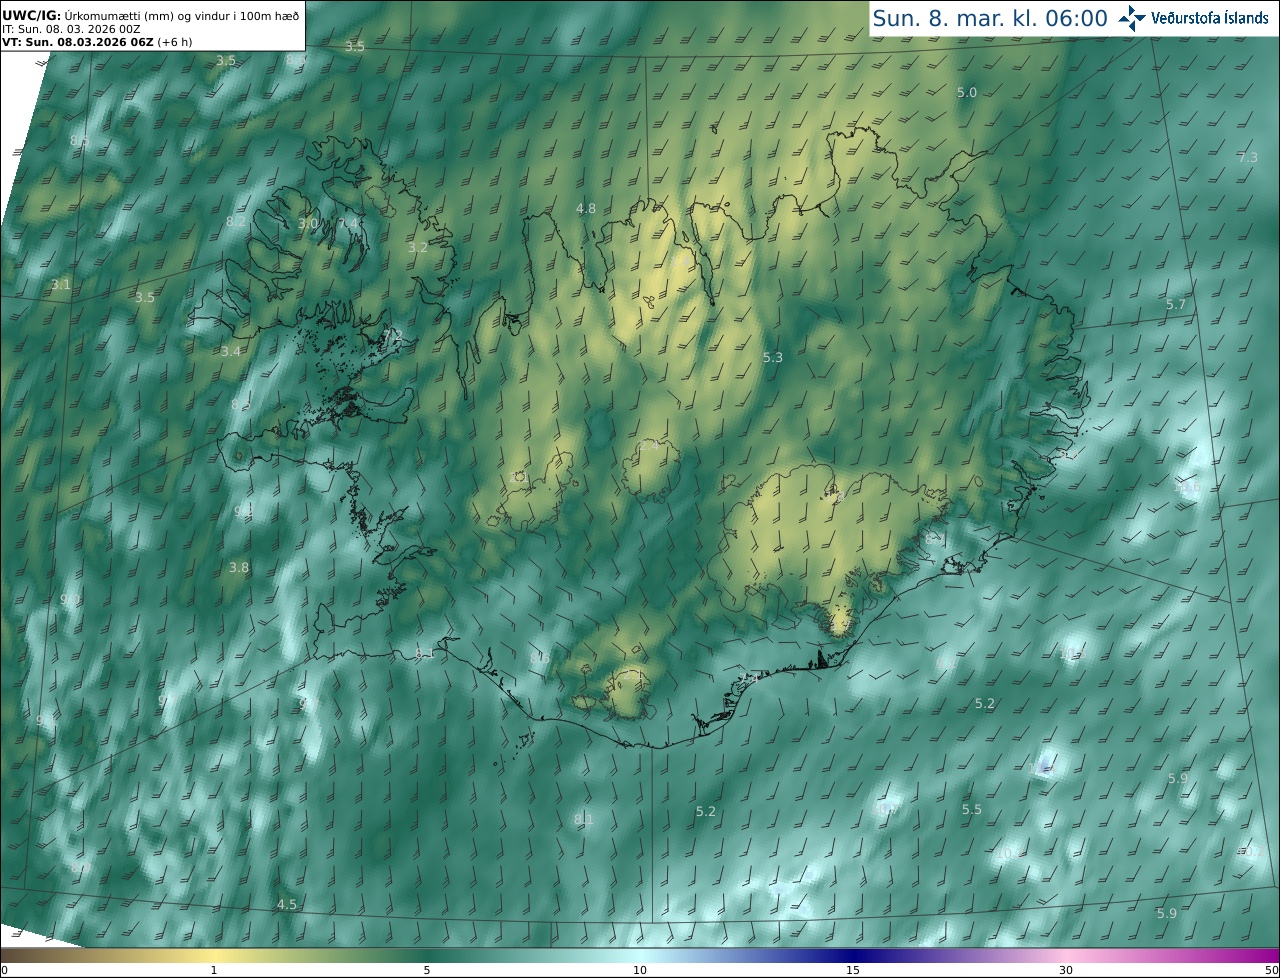Click the '7.3' value on the map
Viewport: 1280px width, 978px height.
coord(1248,157)
